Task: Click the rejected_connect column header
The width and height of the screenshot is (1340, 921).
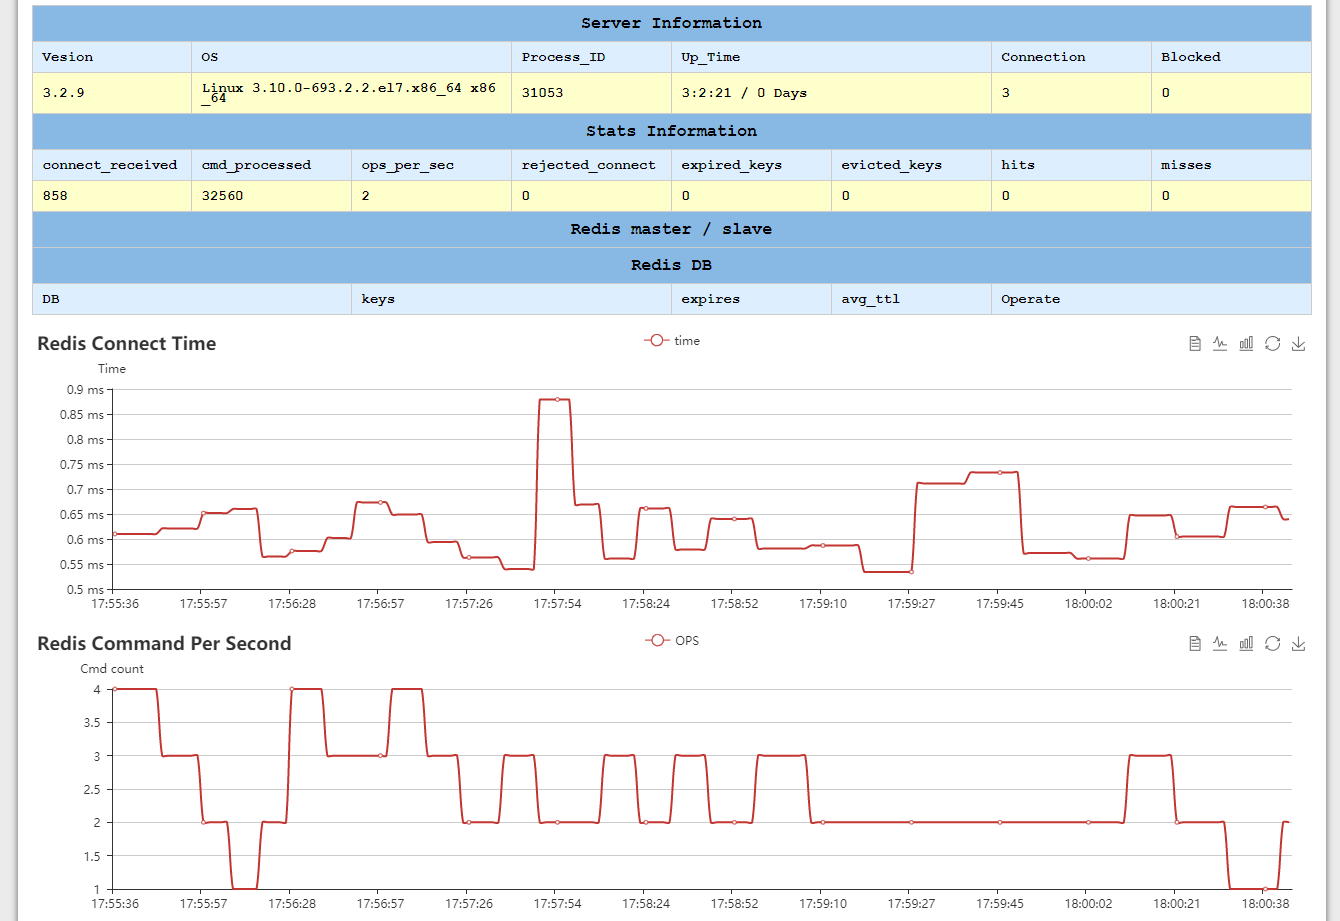Action: coord(591,165)
